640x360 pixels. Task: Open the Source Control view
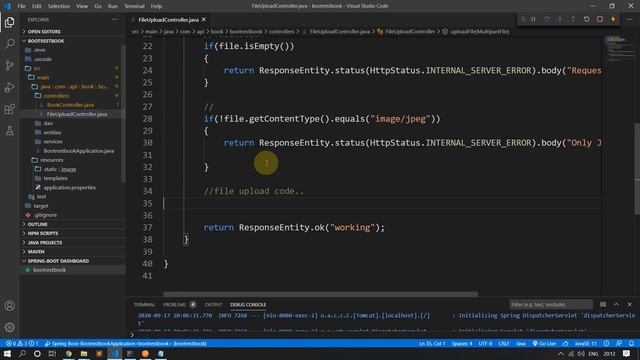[9, 65]
